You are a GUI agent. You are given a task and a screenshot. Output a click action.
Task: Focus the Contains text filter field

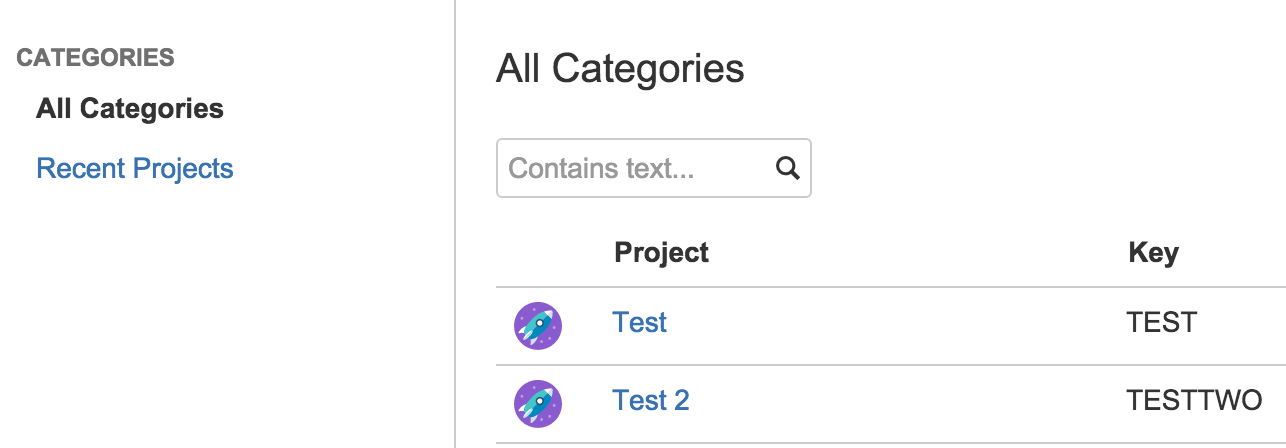[x=653, y=168]
